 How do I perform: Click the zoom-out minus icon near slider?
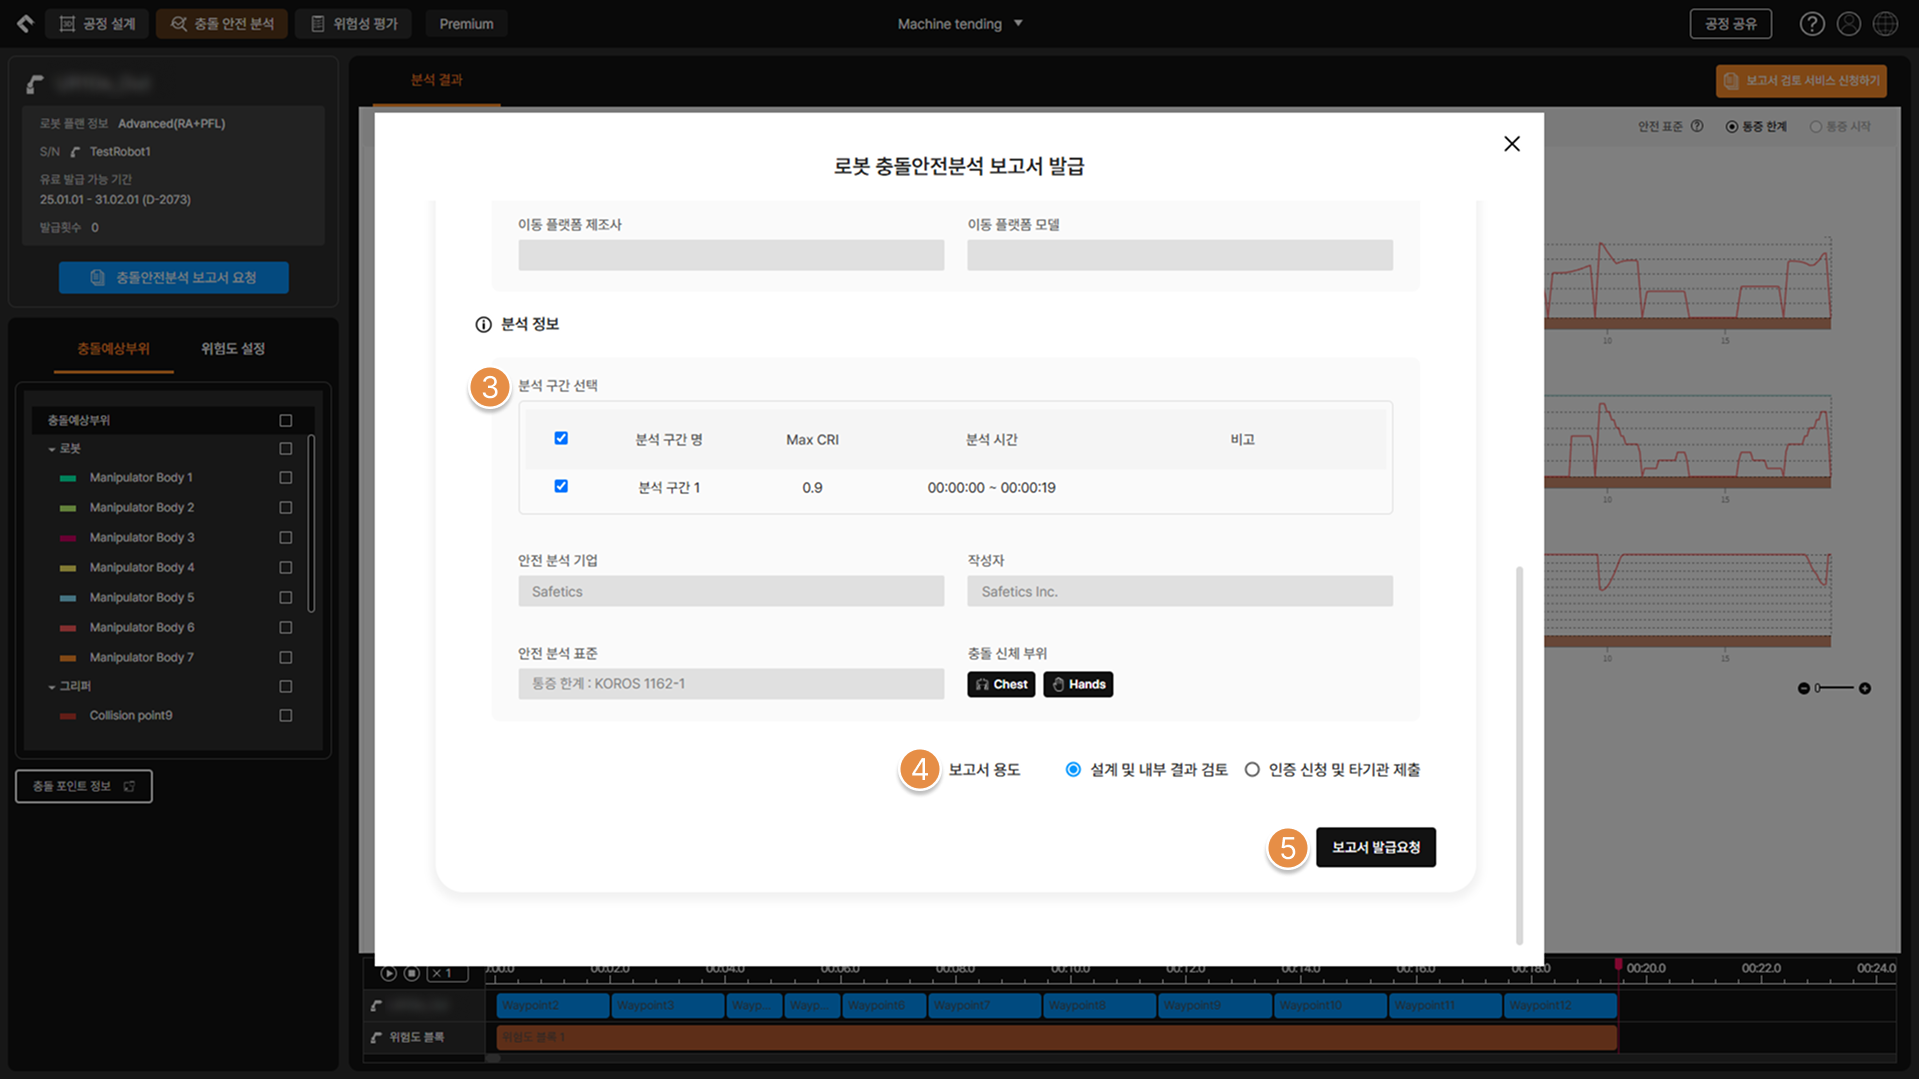coord(1804,688)
